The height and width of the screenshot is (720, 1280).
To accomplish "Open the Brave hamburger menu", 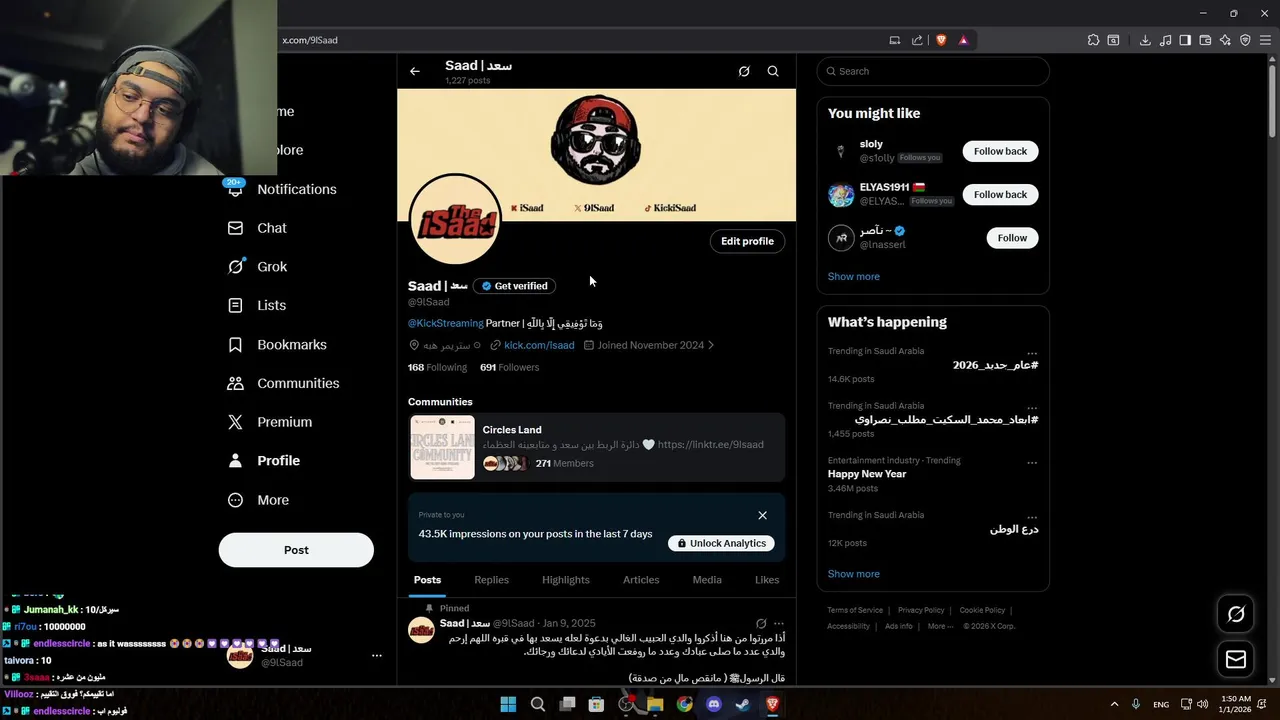I will coord(1265,40).
